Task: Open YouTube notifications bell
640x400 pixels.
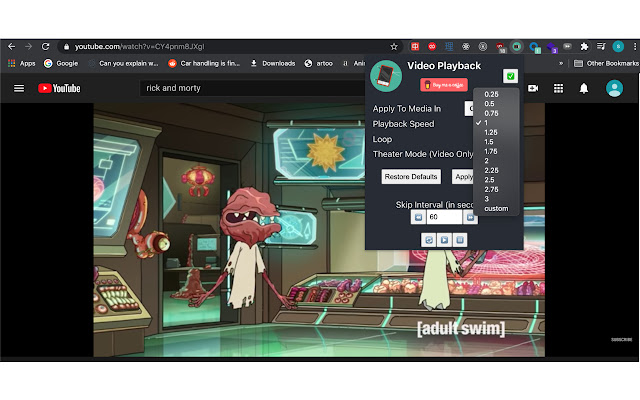Action: pos(584,88)
